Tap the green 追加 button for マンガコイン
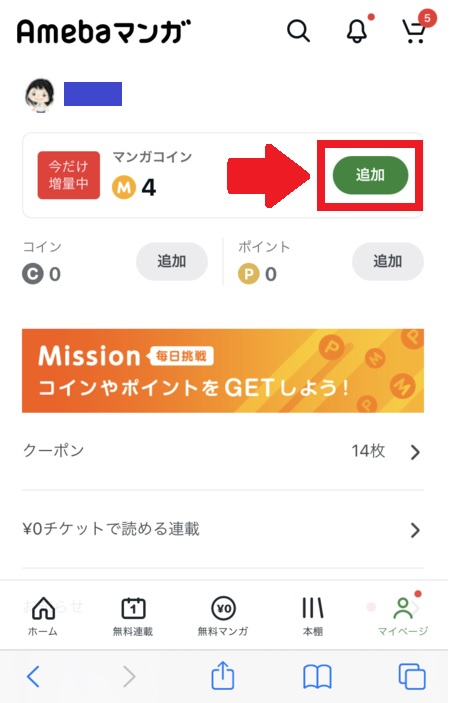 [371, 175]
